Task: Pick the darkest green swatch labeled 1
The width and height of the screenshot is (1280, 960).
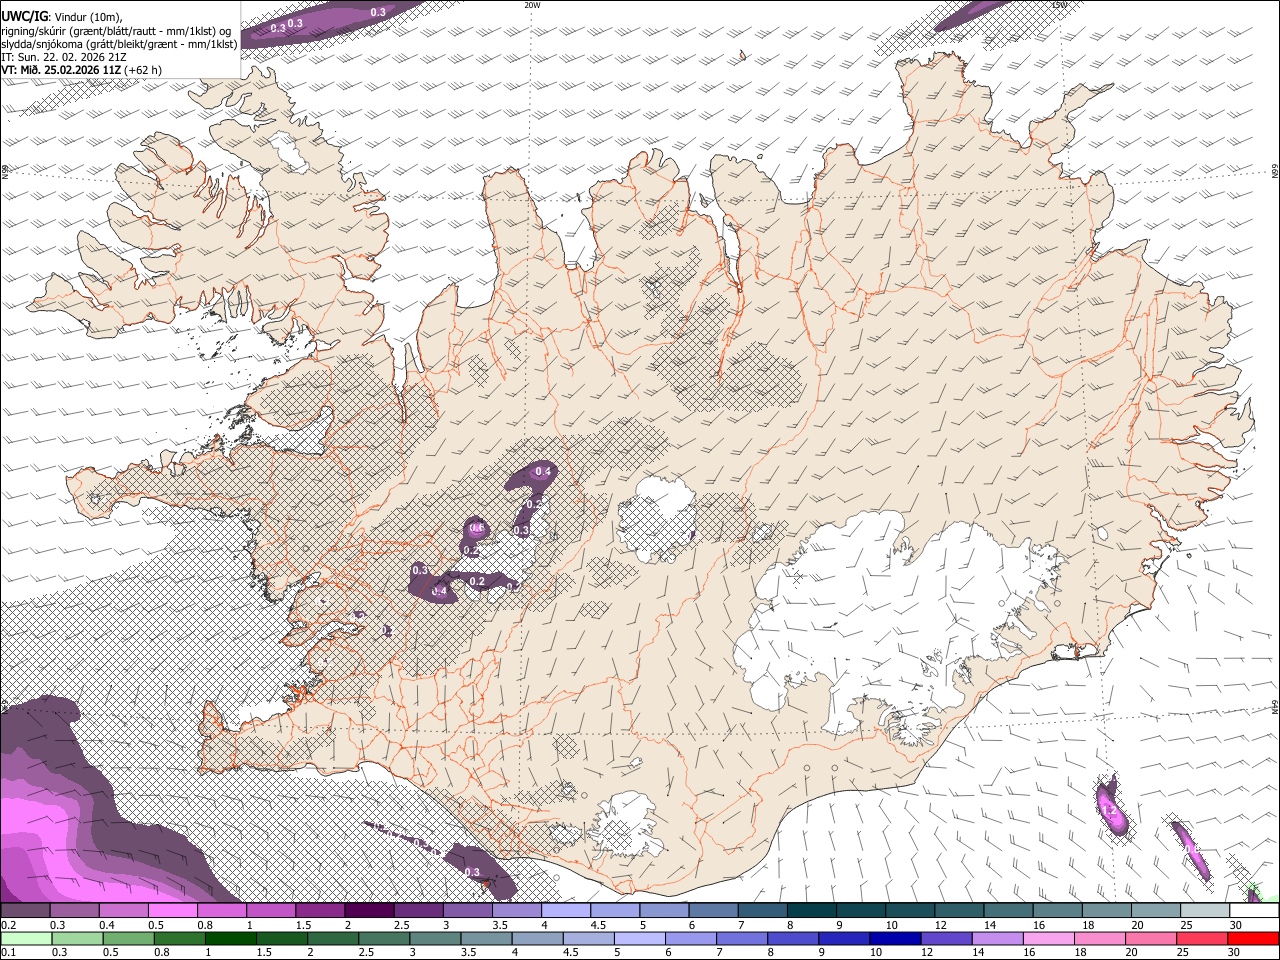Action: 230,939
